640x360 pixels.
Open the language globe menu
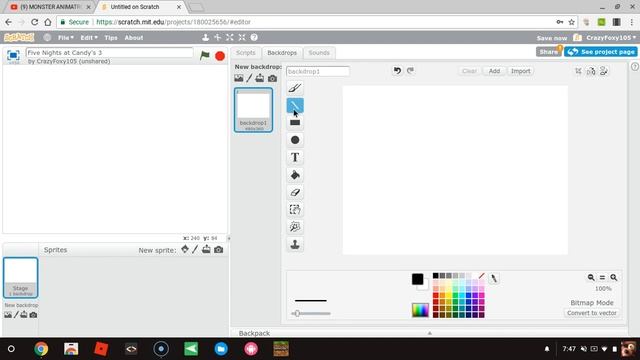[47, 38]
